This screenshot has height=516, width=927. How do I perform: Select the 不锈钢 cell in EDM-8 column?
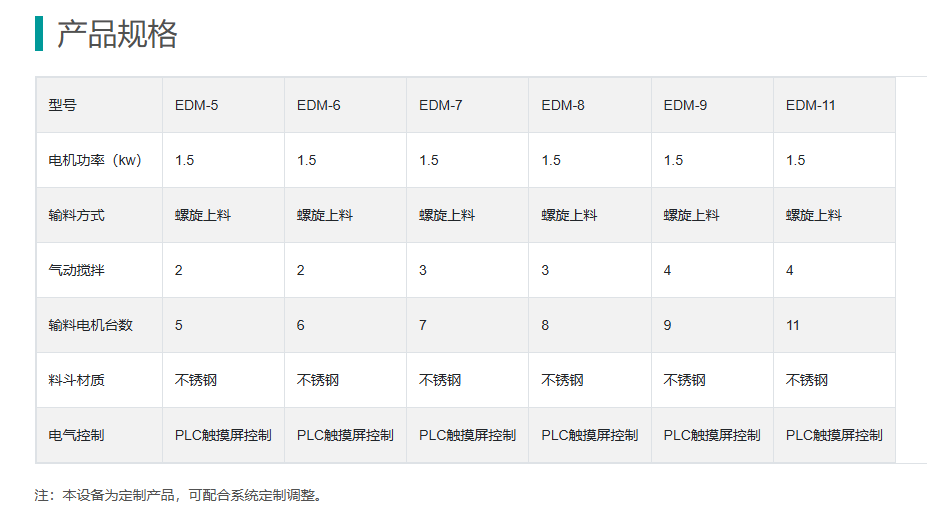click(563, 380)
